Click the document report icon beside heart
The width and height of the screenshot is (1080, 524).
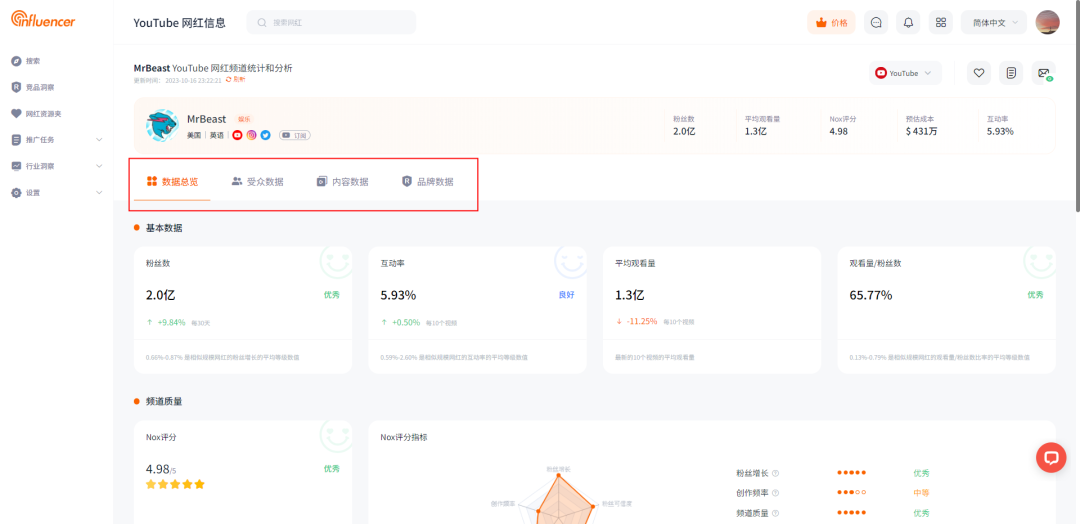[x=1011, y=73]
